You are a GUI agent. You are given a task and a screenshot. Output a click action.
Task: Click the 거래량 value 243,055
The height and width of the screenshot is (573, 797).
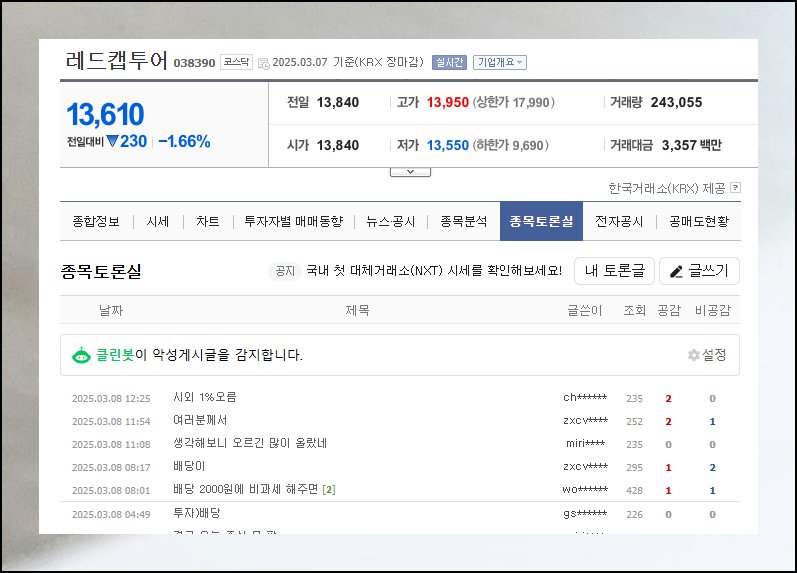[x=676, y=103]
